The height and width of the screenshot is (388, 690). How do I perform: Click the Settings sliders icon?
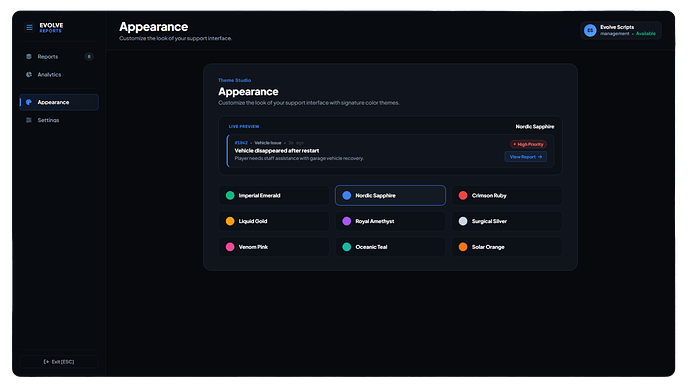[x=29, y=120]
